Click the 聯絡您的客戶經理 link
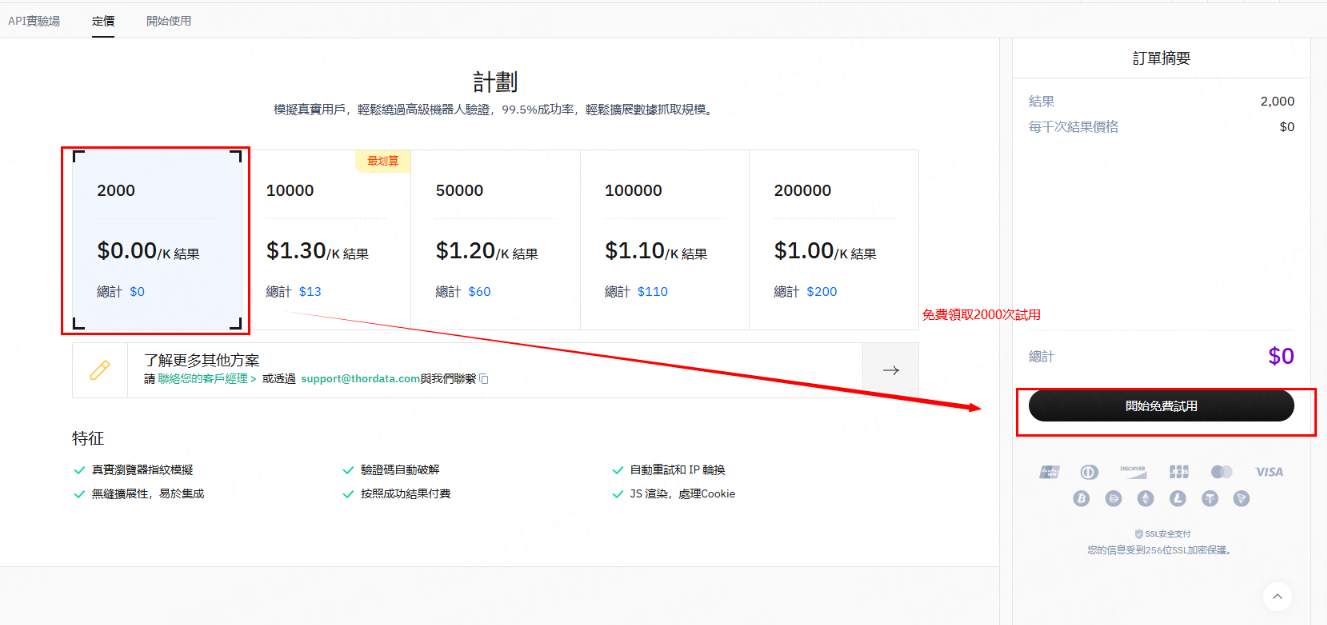This screenshot has width=1327, height=625. coord(206,379)
